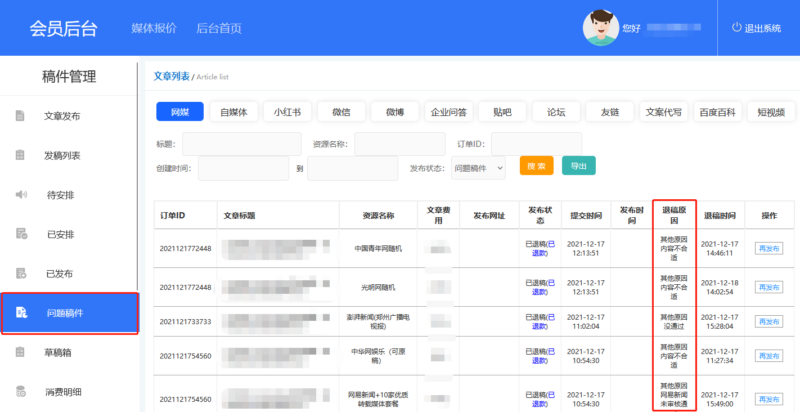Switch to the 文案代写 tab
This screenshot has width=800, height=412.
664,112
